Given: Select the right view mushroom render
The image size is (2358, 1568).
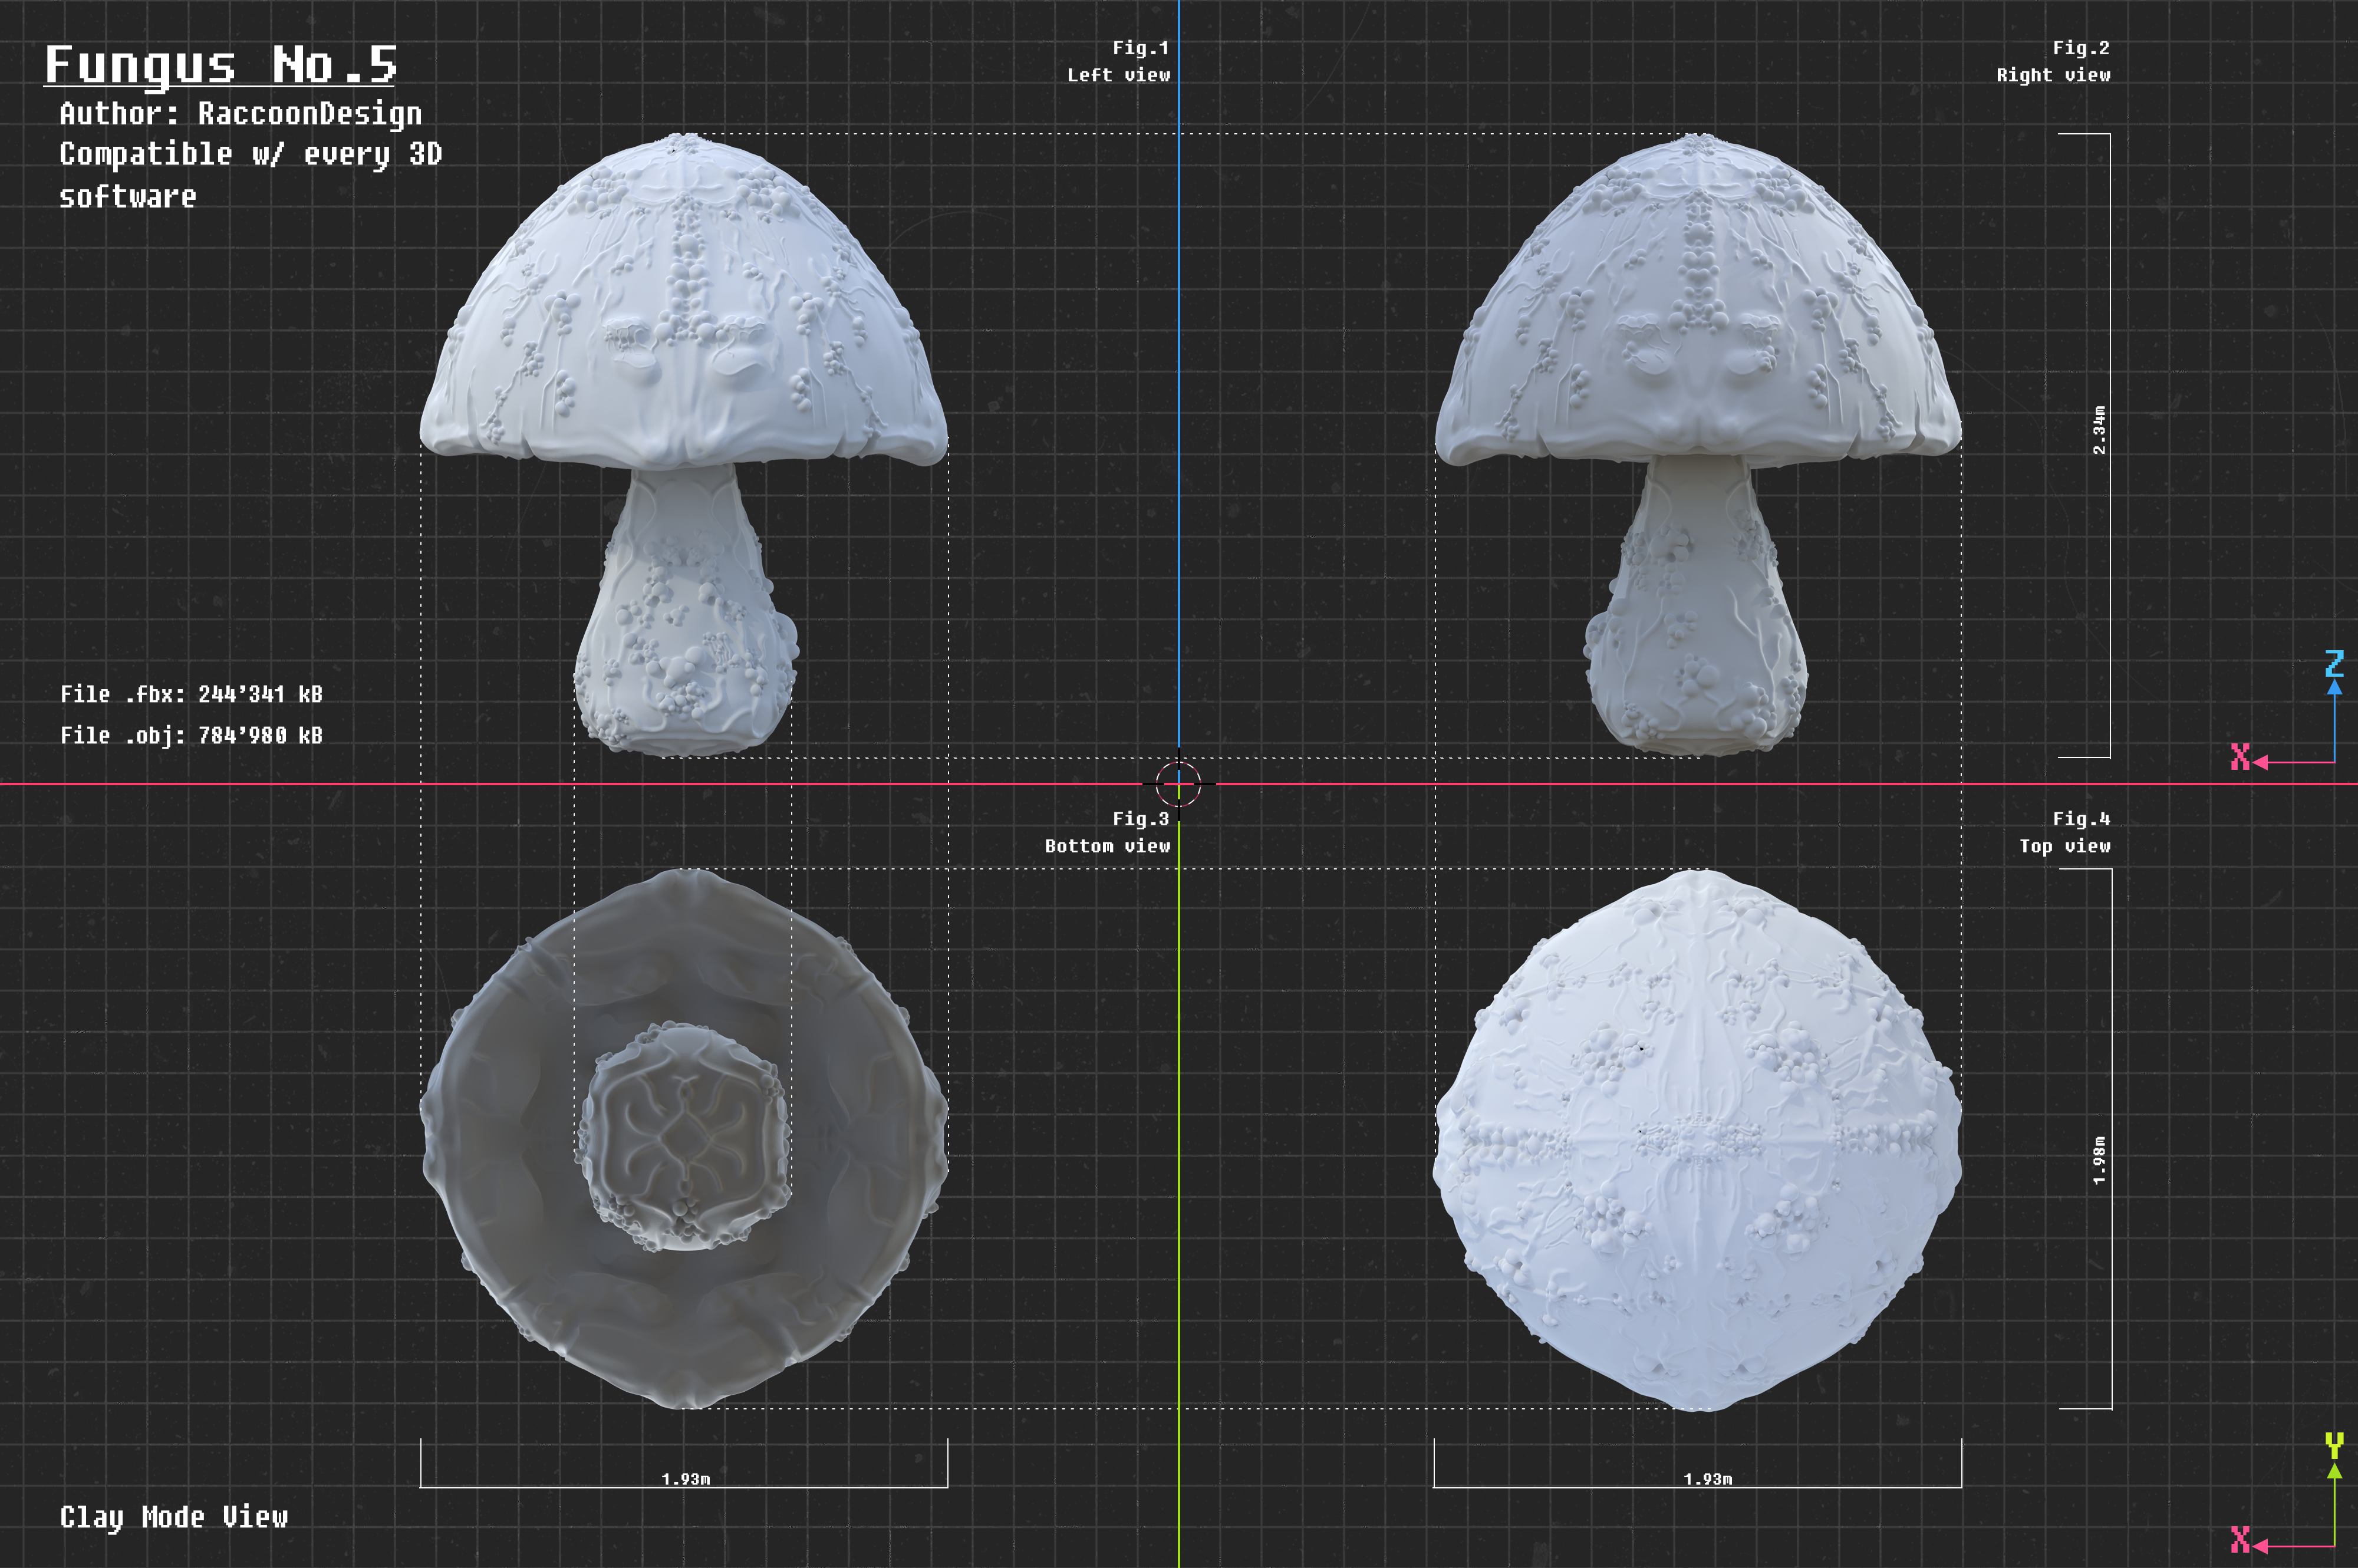Looking at the screenshot, I should [1698, 445].
